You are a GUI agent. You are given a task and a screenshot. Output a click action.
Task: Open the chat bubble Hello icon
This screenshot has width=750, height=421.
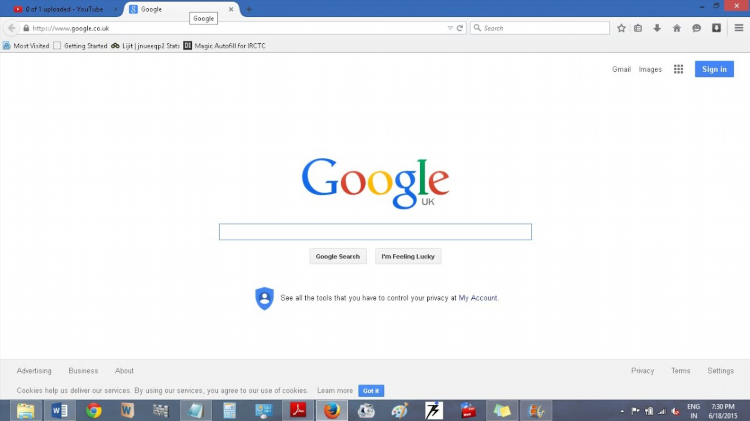696,28
